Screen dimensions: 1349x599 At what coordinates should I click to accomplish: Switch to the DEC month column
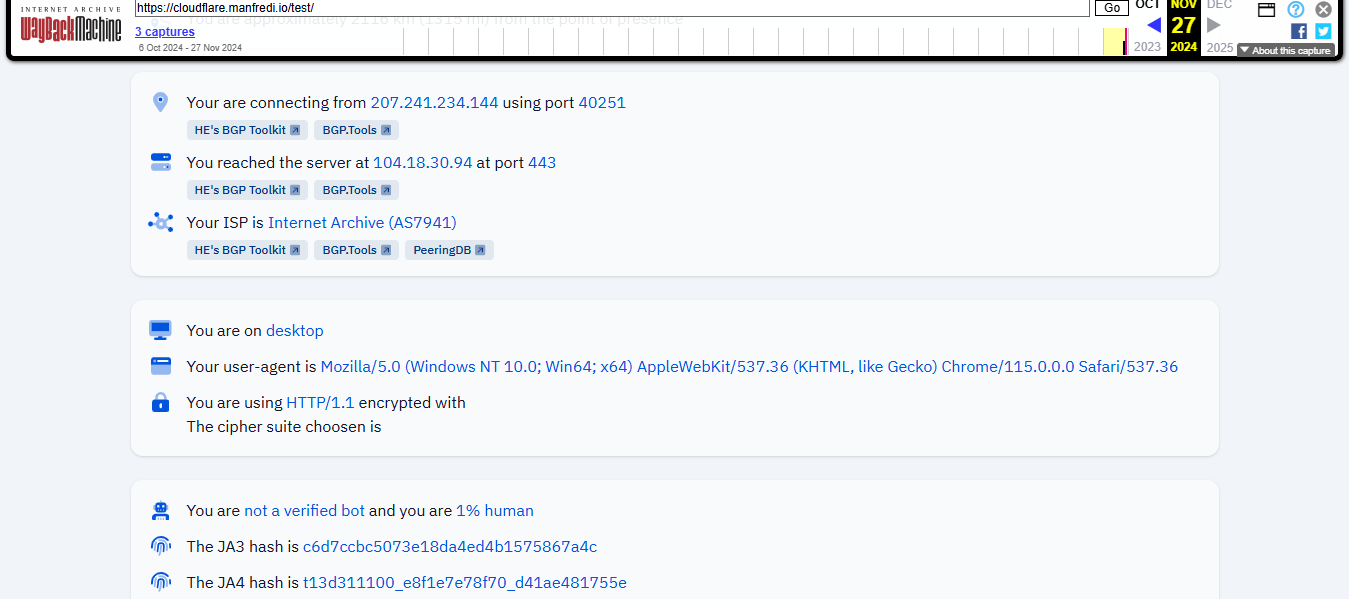[1218, 5]
